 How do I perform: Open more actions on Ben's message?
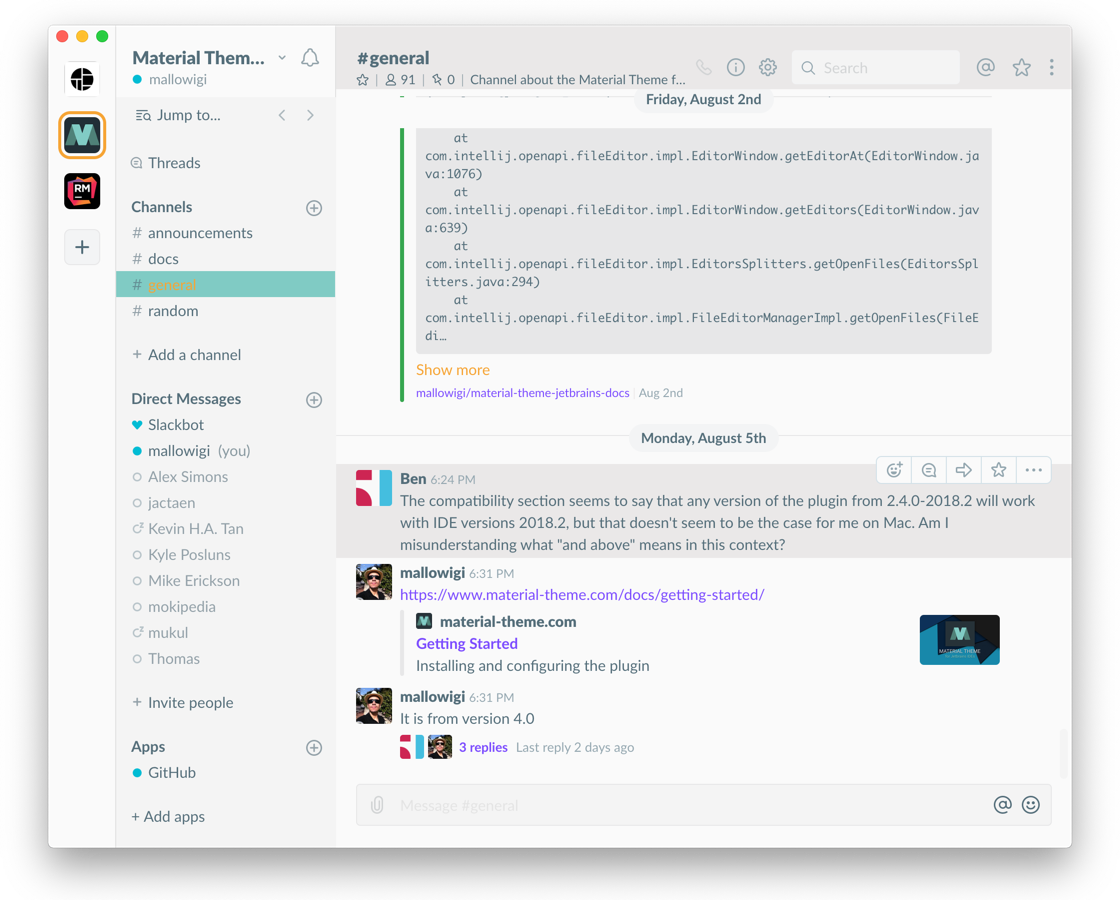[x=1033, y=469]
